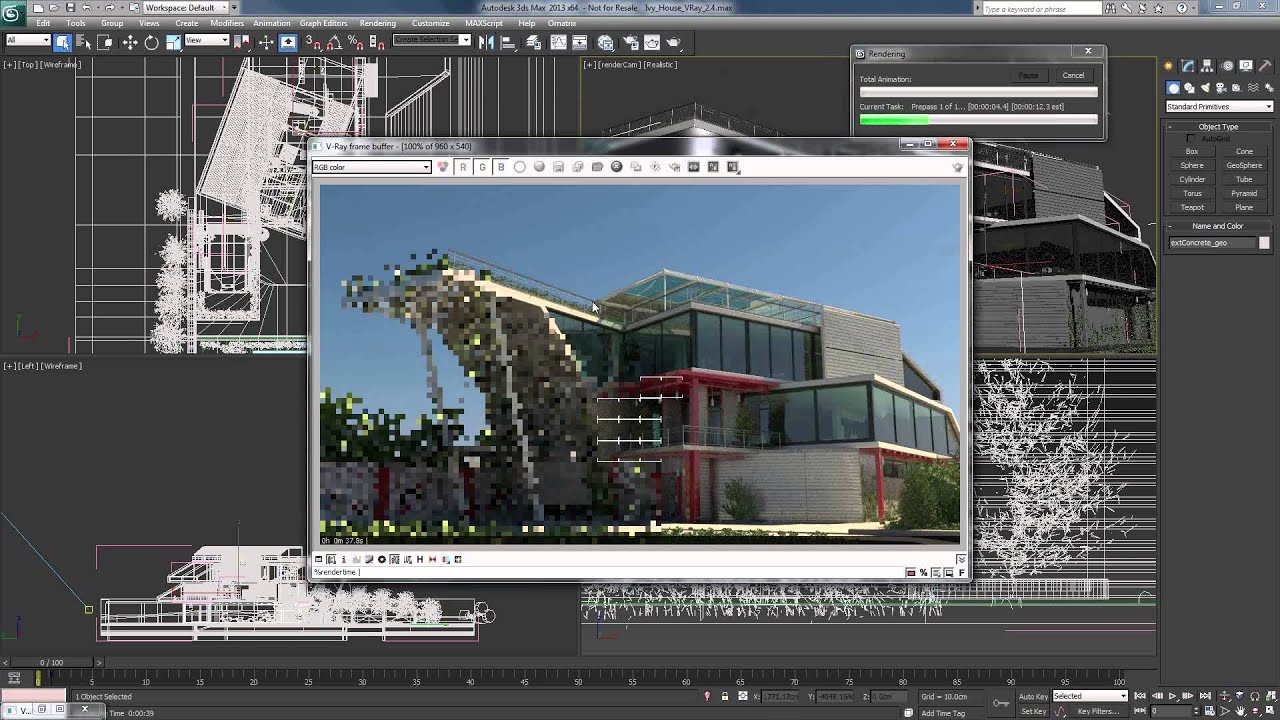Toggle the blue channel in V-Ray frame buffer

click(x=501, y=167)
